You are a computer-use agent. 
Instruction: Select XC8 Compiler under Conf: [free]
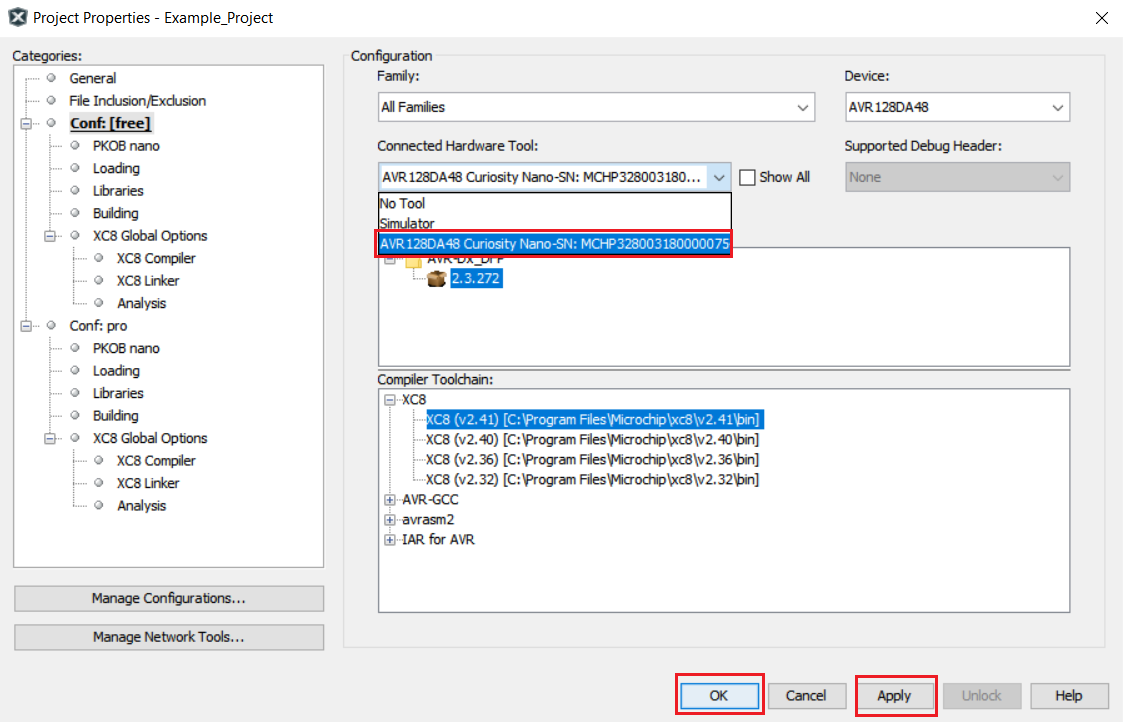(156, 259)
